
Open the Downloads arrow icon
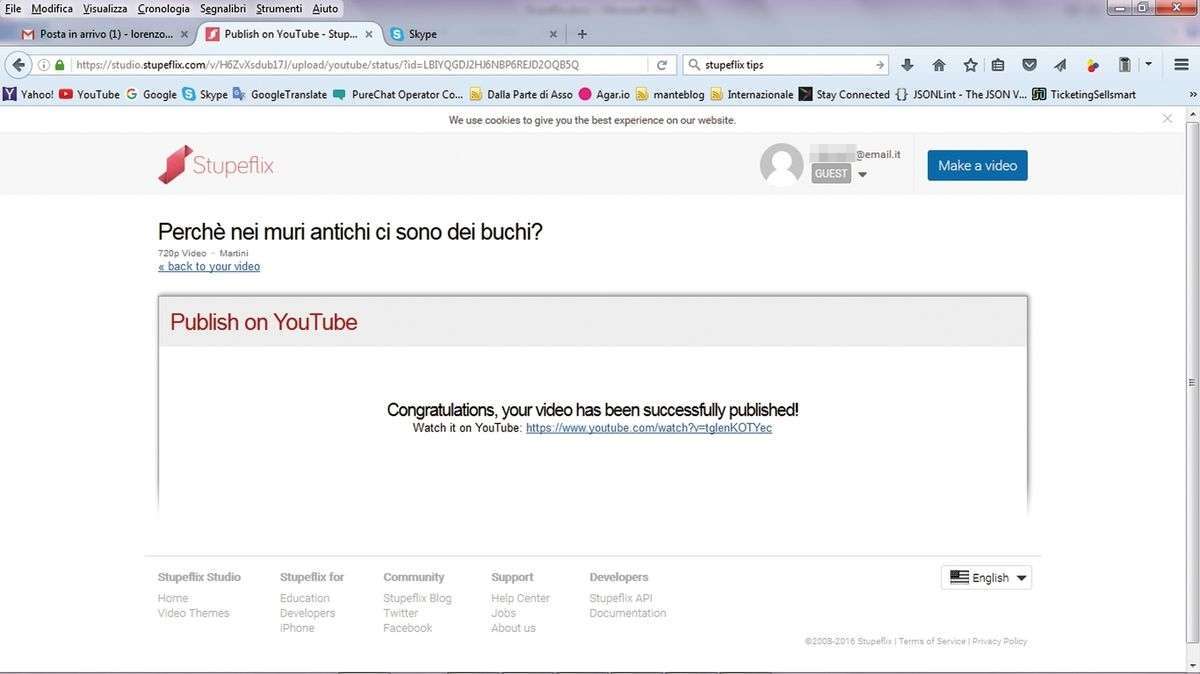[x=908, y=65]
